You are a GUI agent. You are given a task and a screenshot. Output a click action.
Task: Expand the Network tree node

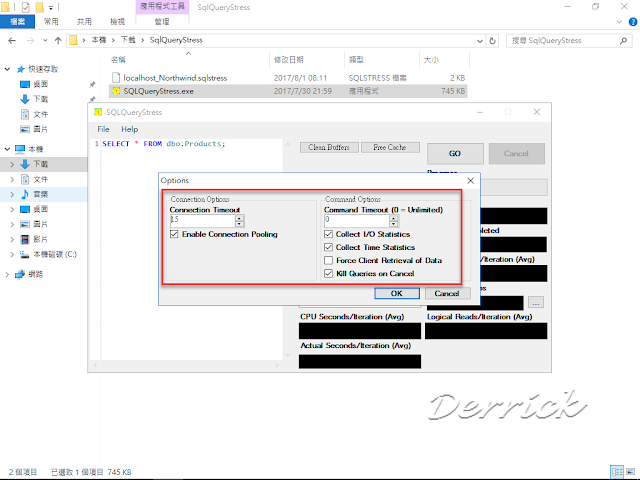coord(7,274)
